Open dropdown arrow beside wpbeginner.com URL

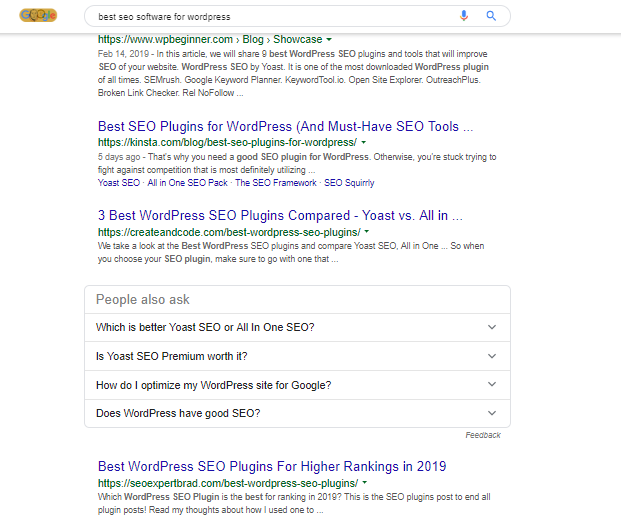(x=329, y=39)
